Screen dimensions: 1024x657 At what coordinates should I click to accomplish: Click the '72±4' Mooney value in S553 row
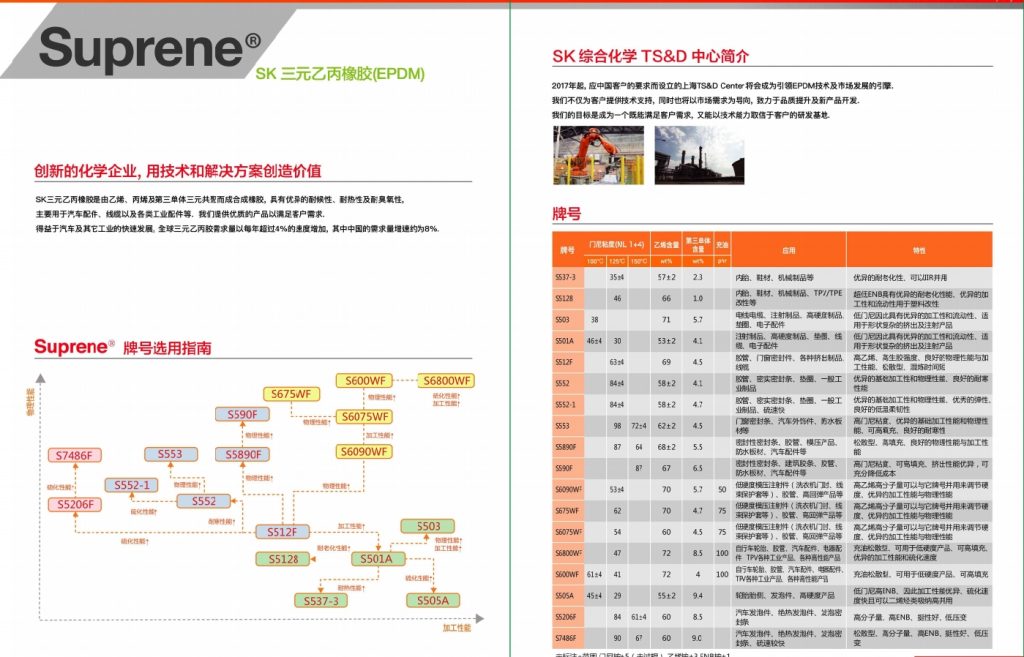click(639, 426)
